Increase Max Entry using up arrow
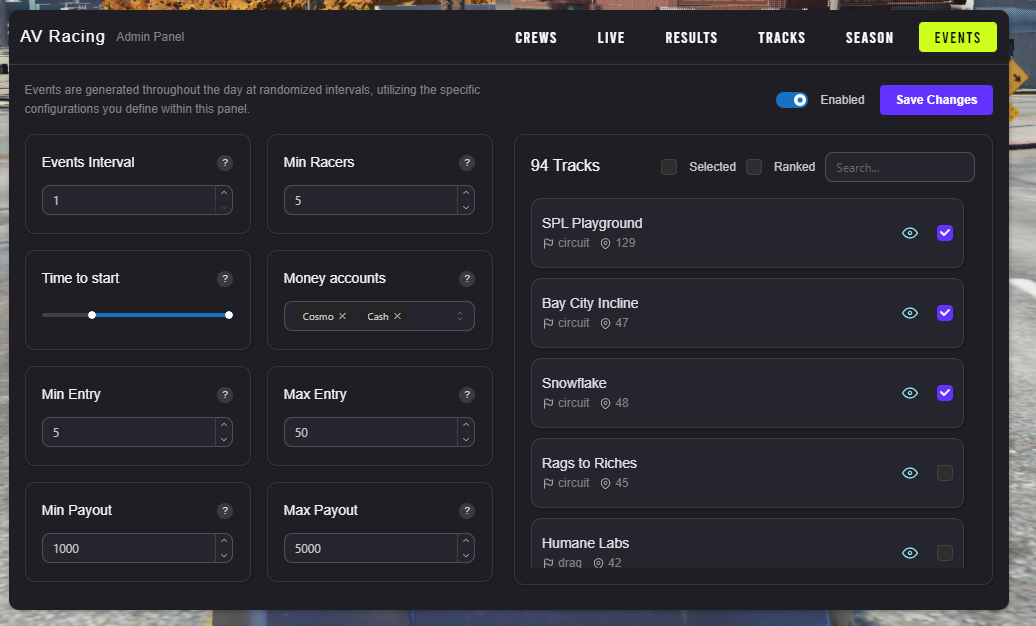 tap(465, 425)
